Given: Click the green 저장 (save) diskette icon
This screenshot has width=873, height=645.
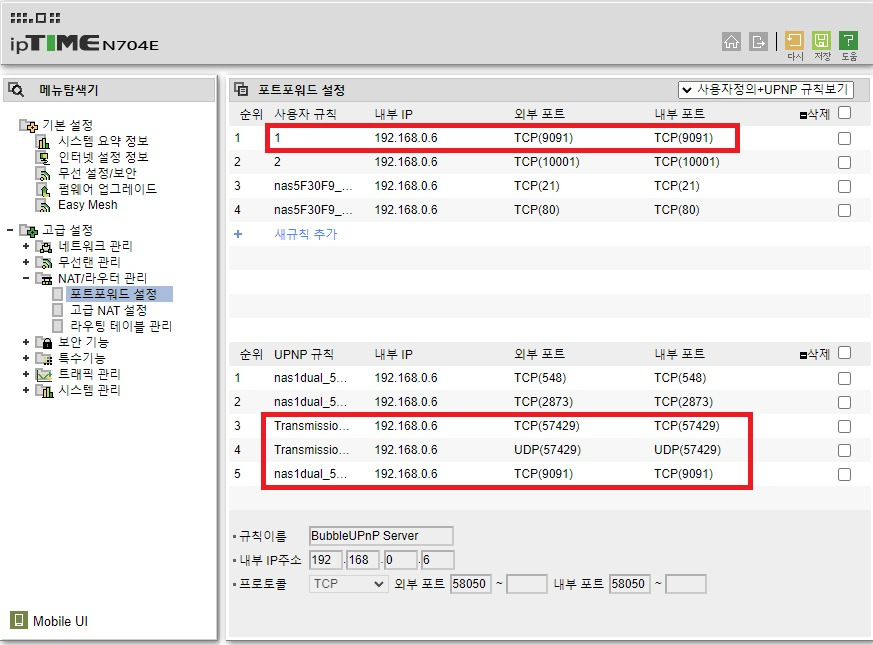Looking at the screenshot, I should [821, 42].
